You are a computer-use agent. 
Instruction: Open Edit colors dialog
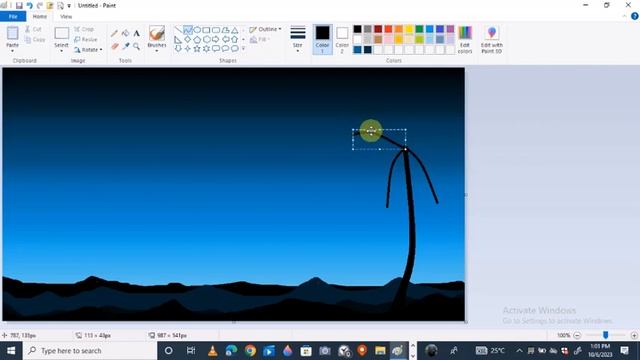[x=465, y=40]
